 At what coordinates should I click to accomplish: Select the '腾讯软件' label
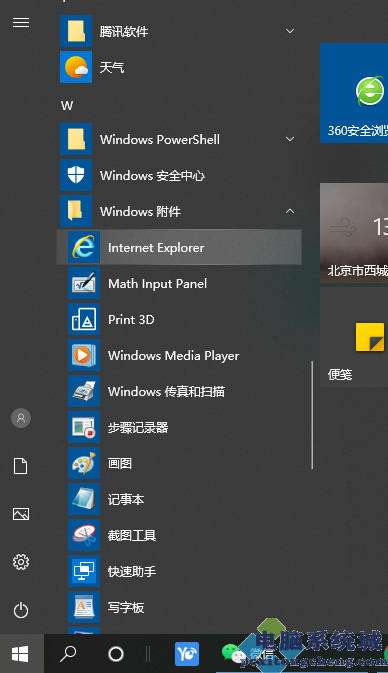click(124, 31)
